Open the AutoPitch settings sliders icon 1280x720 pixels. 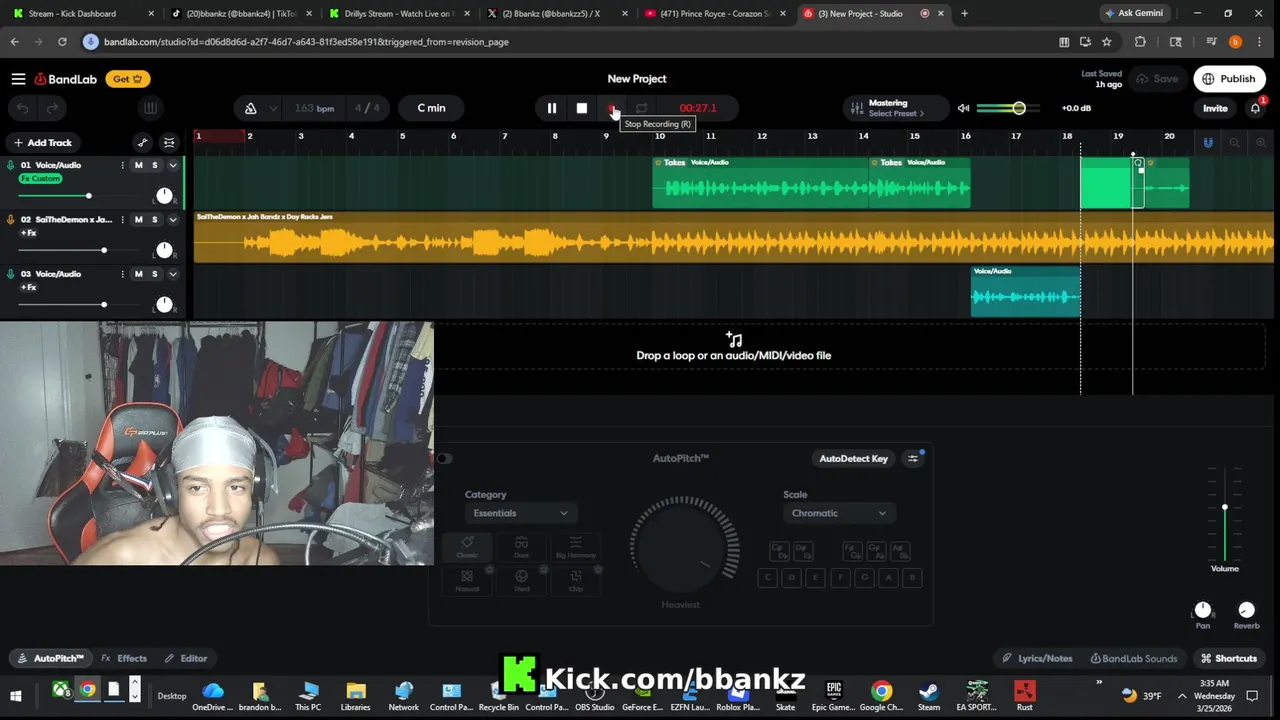[x=913, y=458]
